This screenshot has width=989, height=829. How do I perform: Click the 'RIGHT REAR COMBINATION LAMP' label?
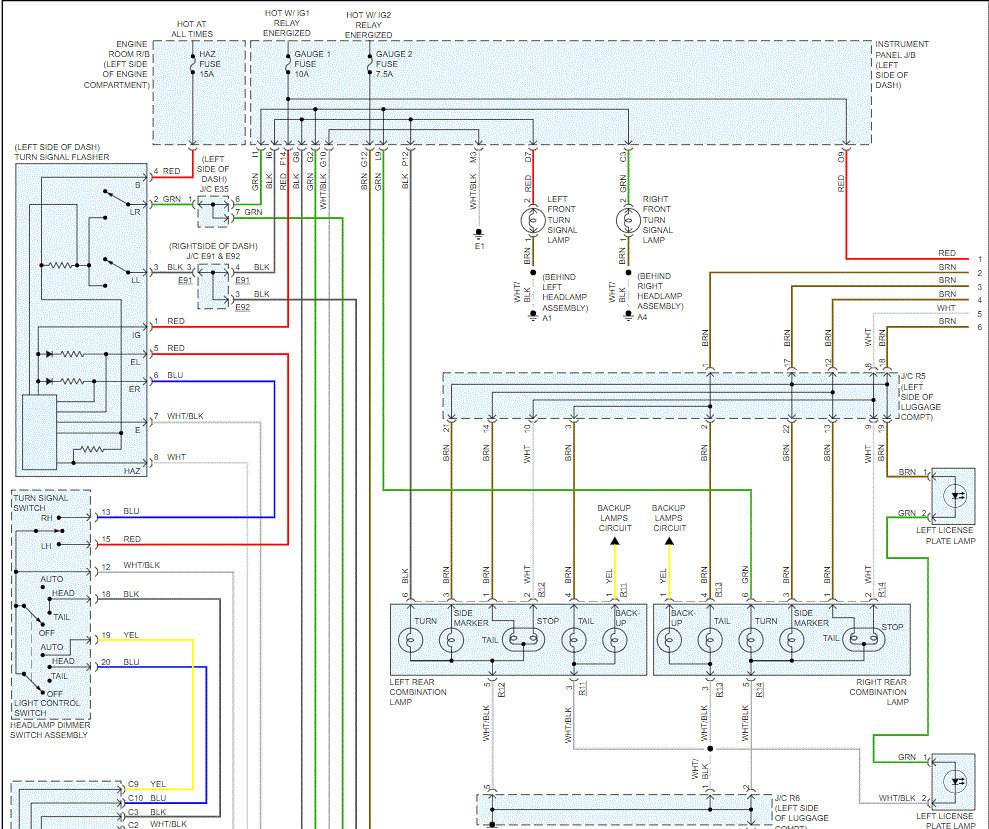coord(879,692)
